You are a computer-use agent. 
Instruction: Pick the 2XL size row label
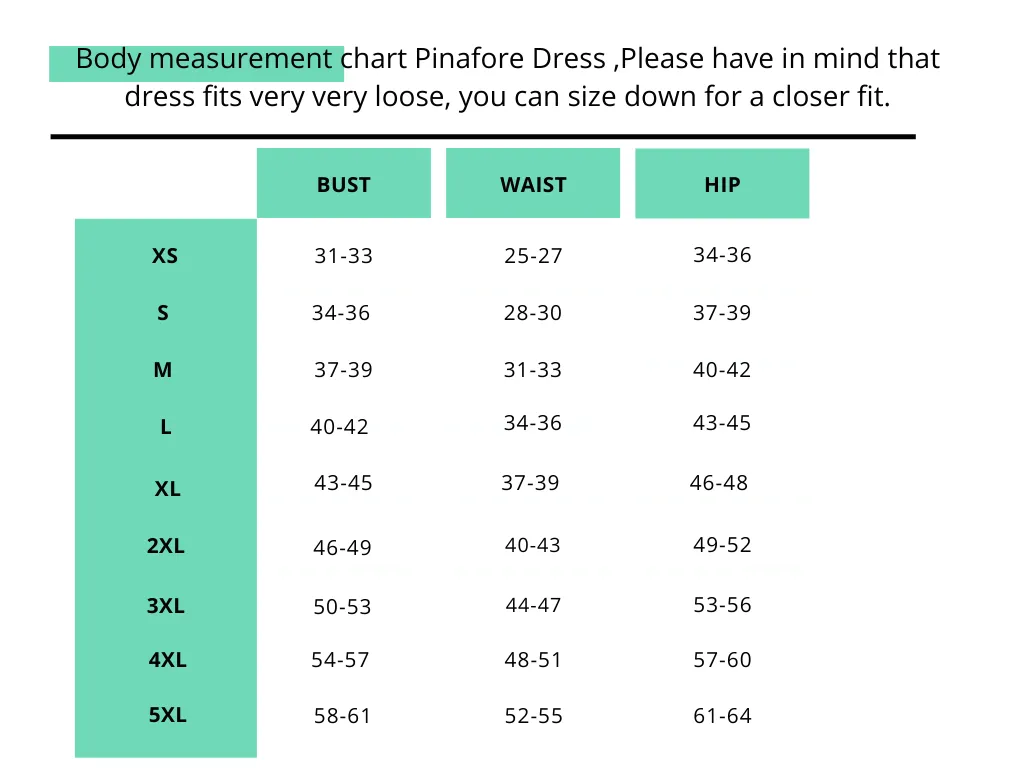[x=166, y=547]
